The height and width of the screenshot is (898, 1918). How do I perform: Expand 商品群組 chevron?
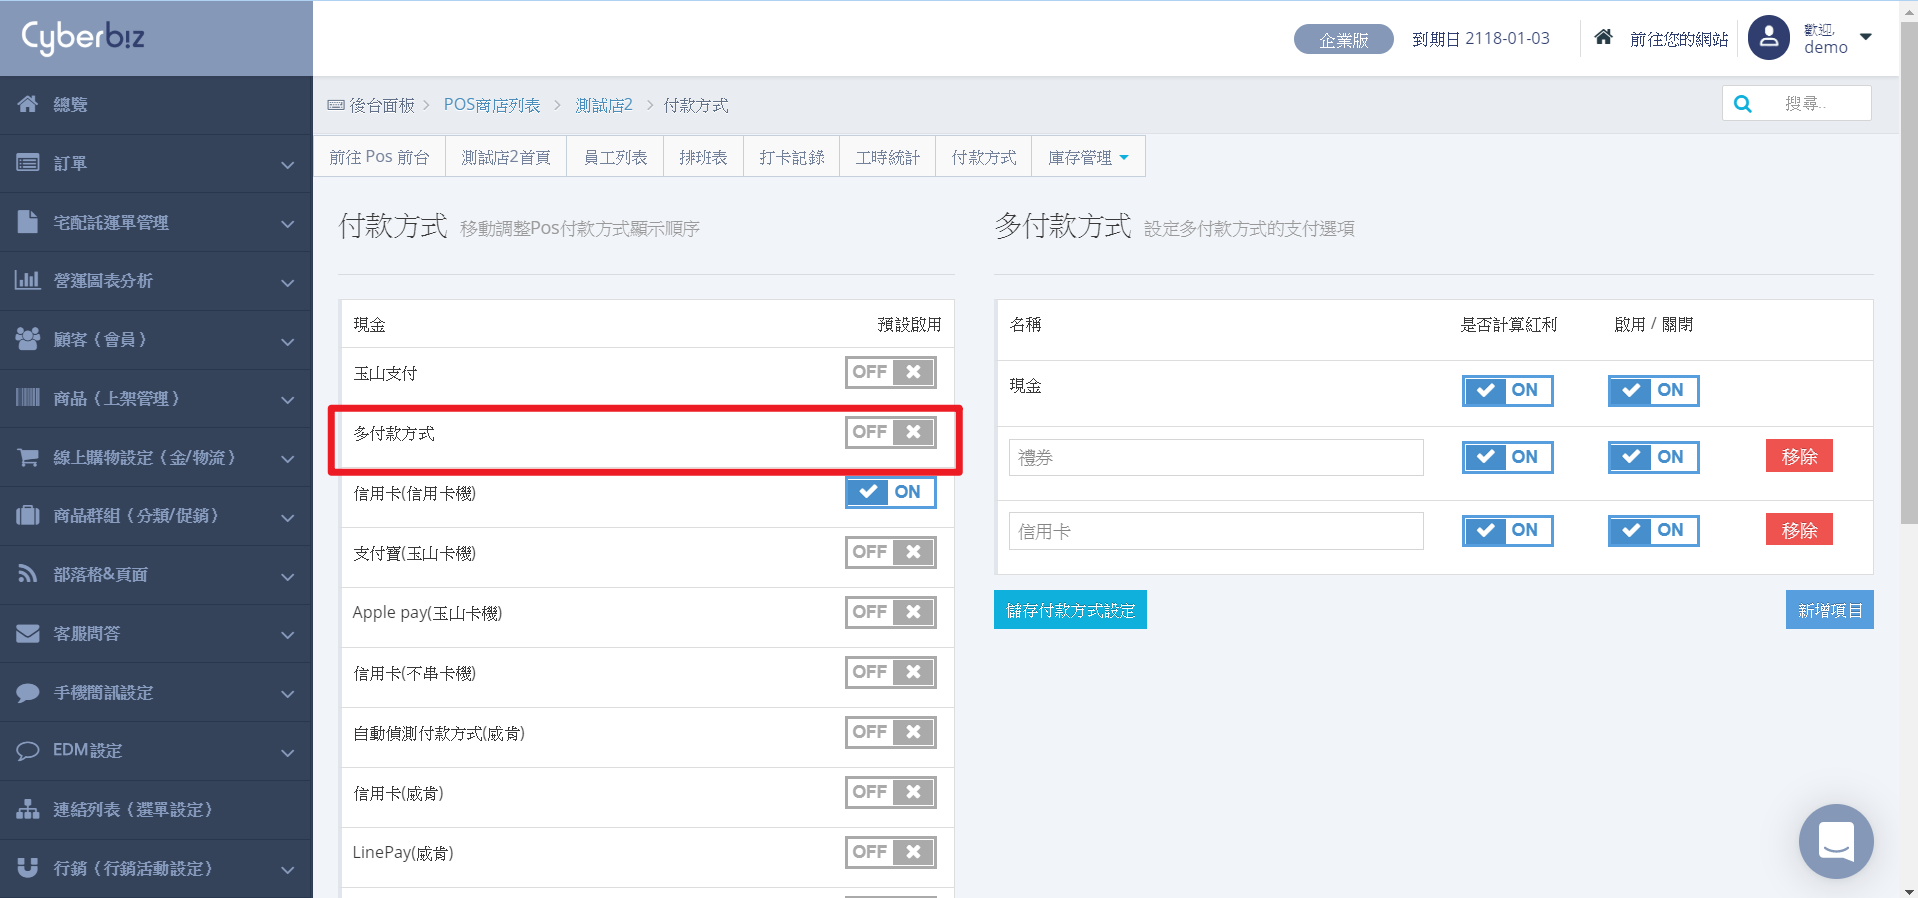pyautogui.click(x=288, y=517)
